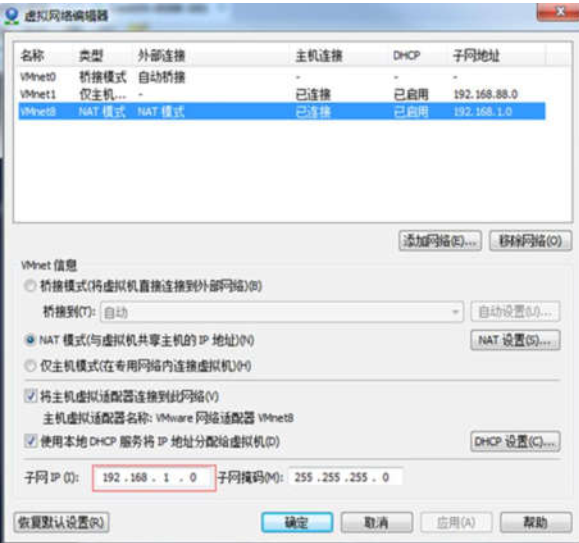This screenshot has width=579, height=543.
Task: Select 仅主机模式 radio button
Action: (30, 366)
